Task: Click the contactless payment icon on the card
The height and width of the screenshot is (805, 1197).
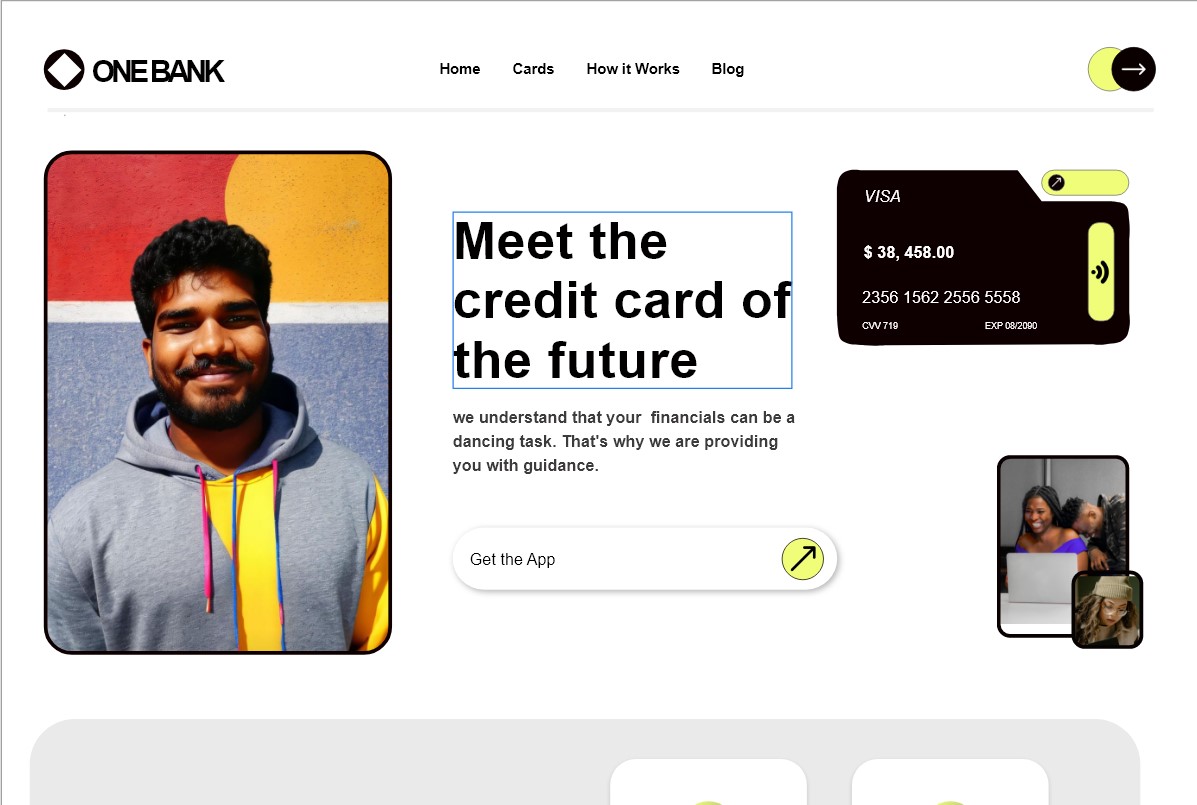Action: pos(1100,272)
